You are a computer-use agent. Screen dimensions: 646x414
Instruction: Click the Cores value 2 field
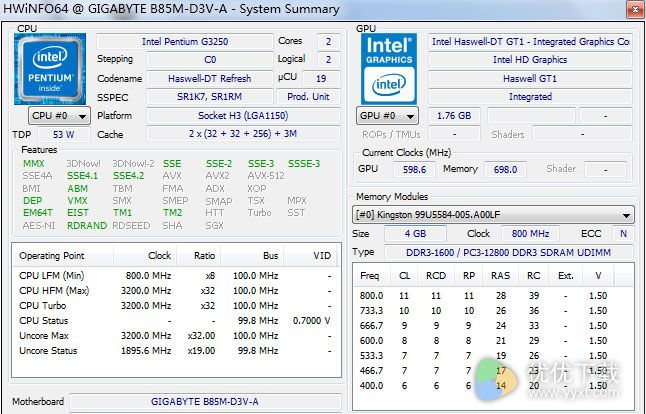click(x=328, y=42)
